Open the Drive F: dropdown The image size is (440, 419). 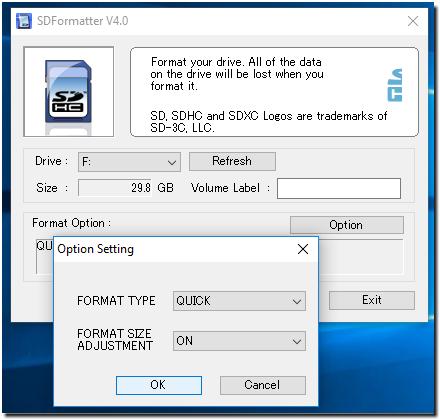coord(129,162)
